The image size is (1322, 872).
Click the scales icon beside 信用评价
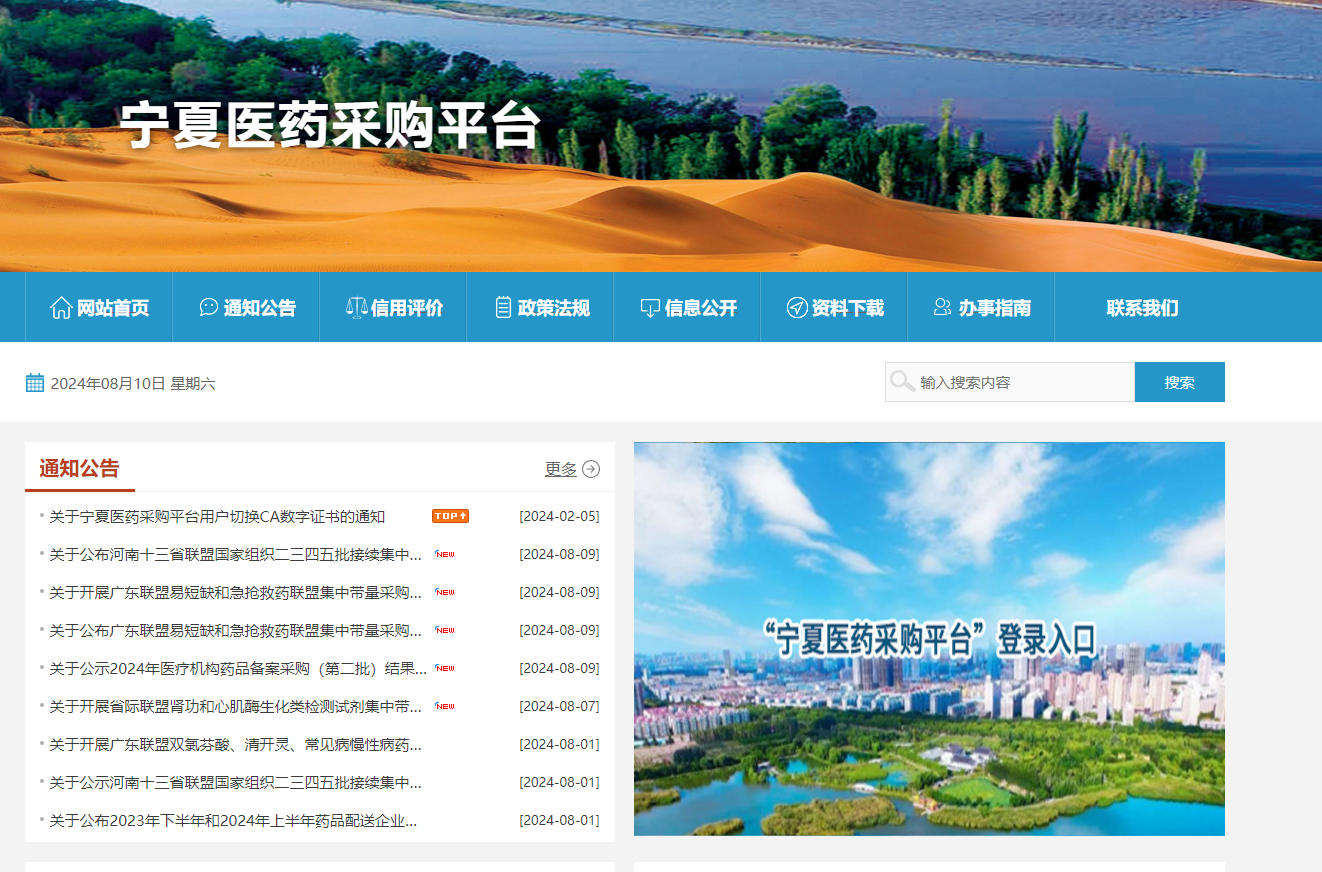click(356, 307)
